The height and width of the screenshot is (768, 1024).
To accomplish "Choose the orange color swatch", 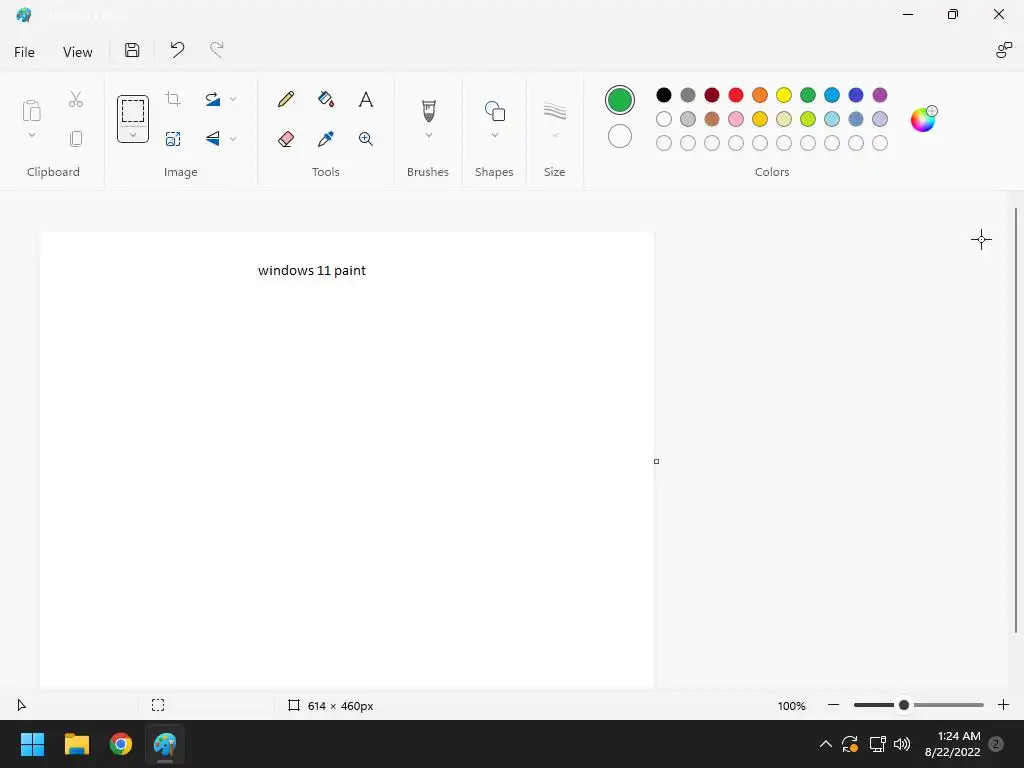I will 760,95.
